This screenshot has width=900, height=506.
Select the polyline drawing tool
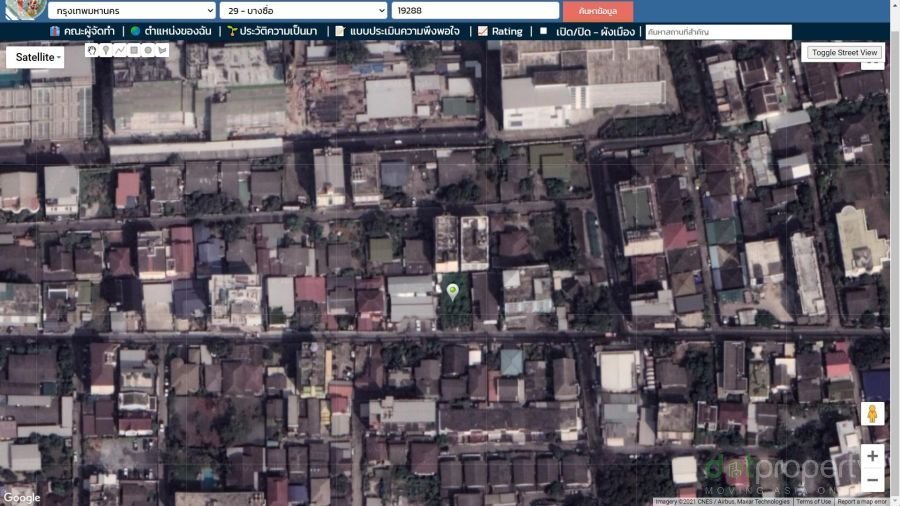point(120,50)
